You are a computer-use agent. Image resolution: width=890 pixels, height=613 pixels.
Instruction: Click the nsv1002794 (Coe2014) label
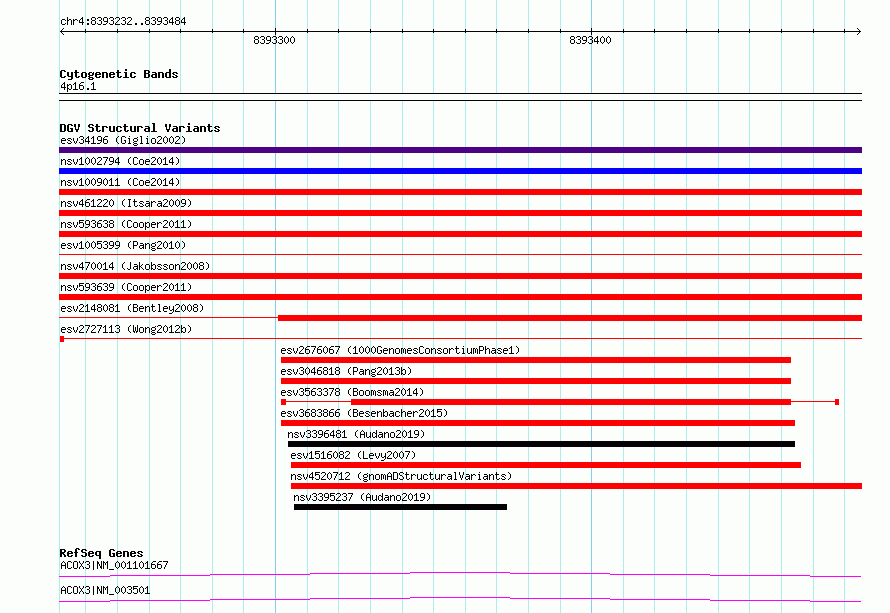120,161
